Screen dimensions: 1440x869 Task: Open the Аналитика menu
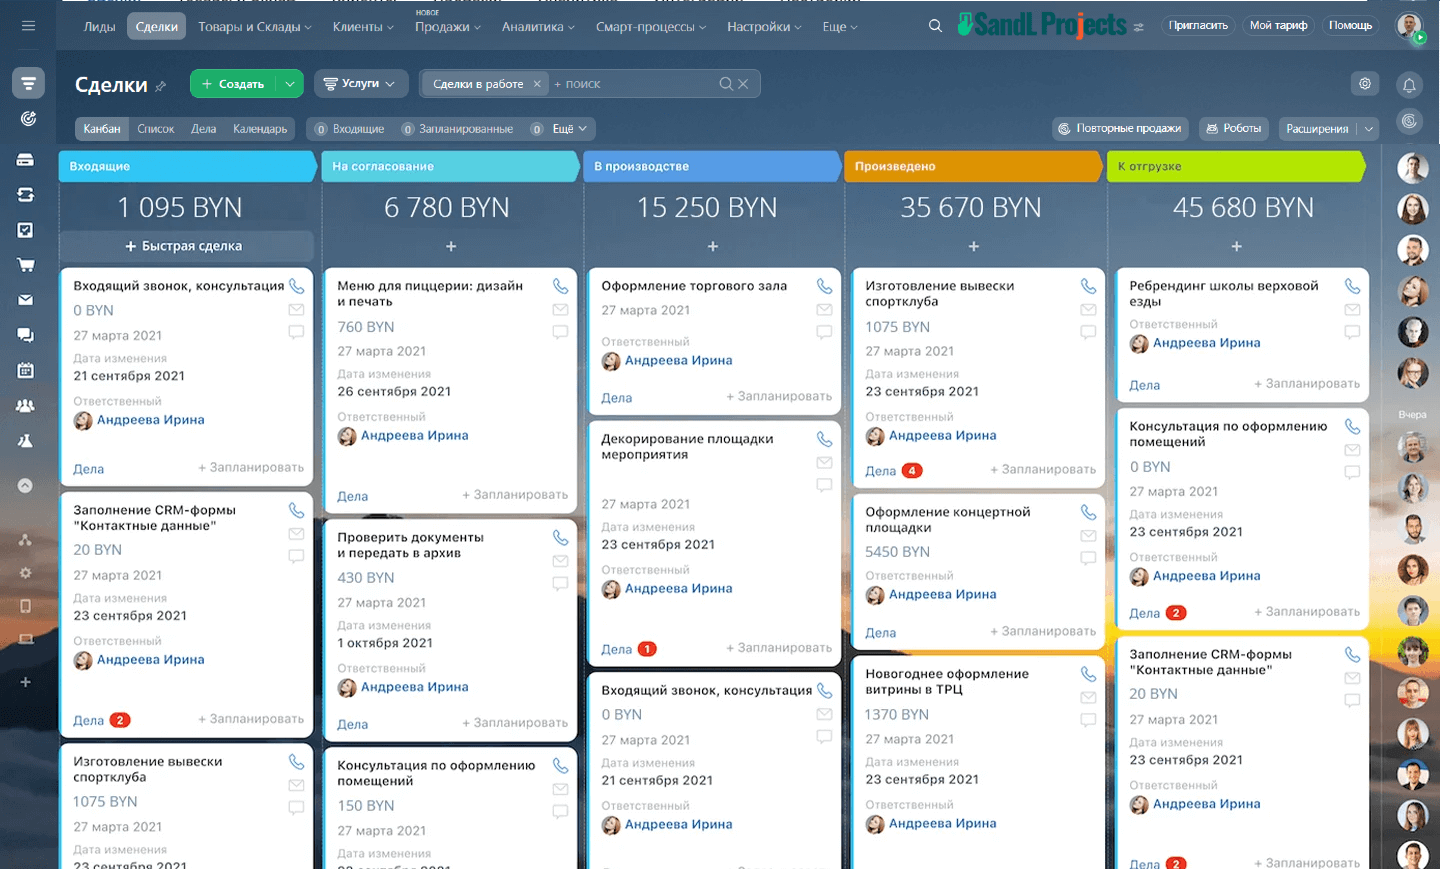[x=538, y=27]
